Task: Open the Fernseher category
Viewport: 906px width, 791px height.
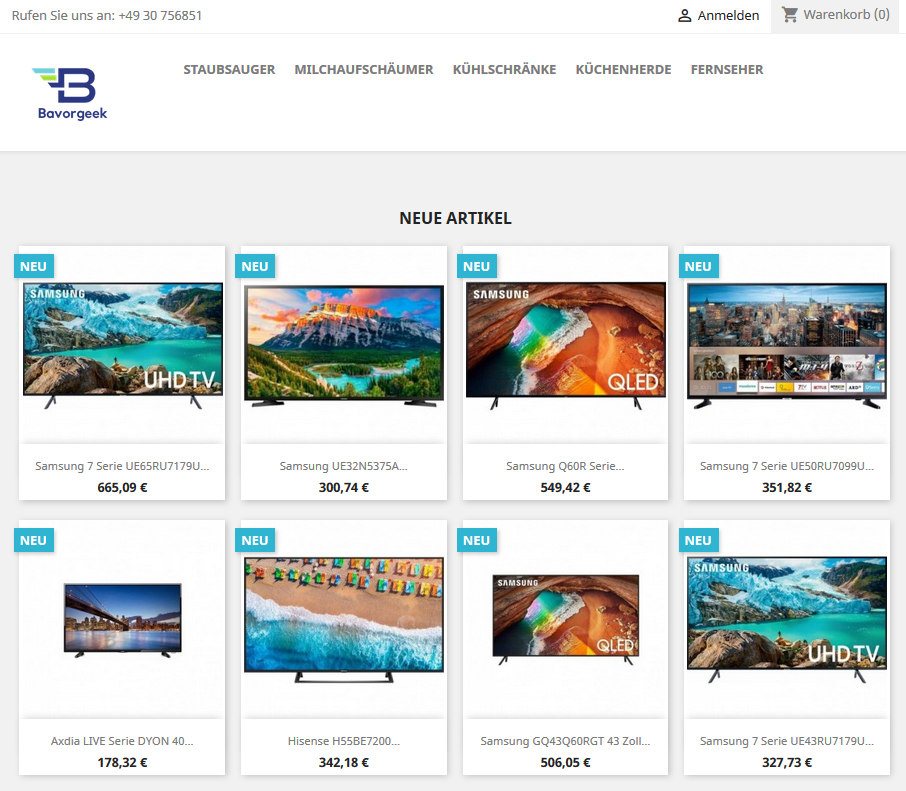Action: point(727,69)
